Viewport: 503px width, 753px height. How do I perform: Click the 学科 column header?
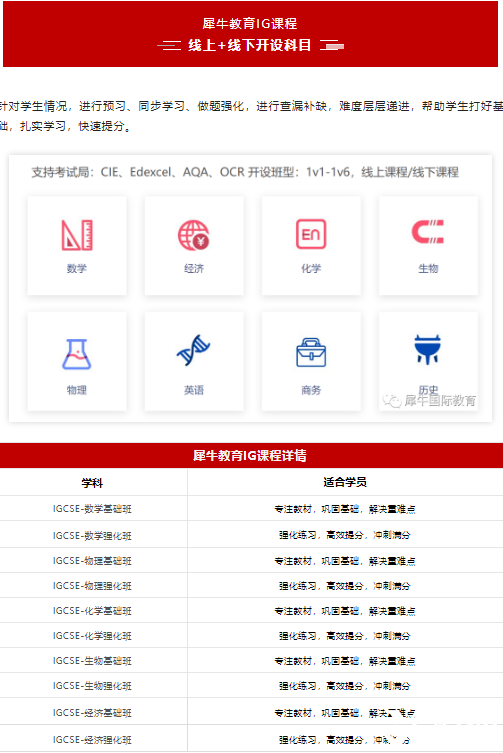92,483
